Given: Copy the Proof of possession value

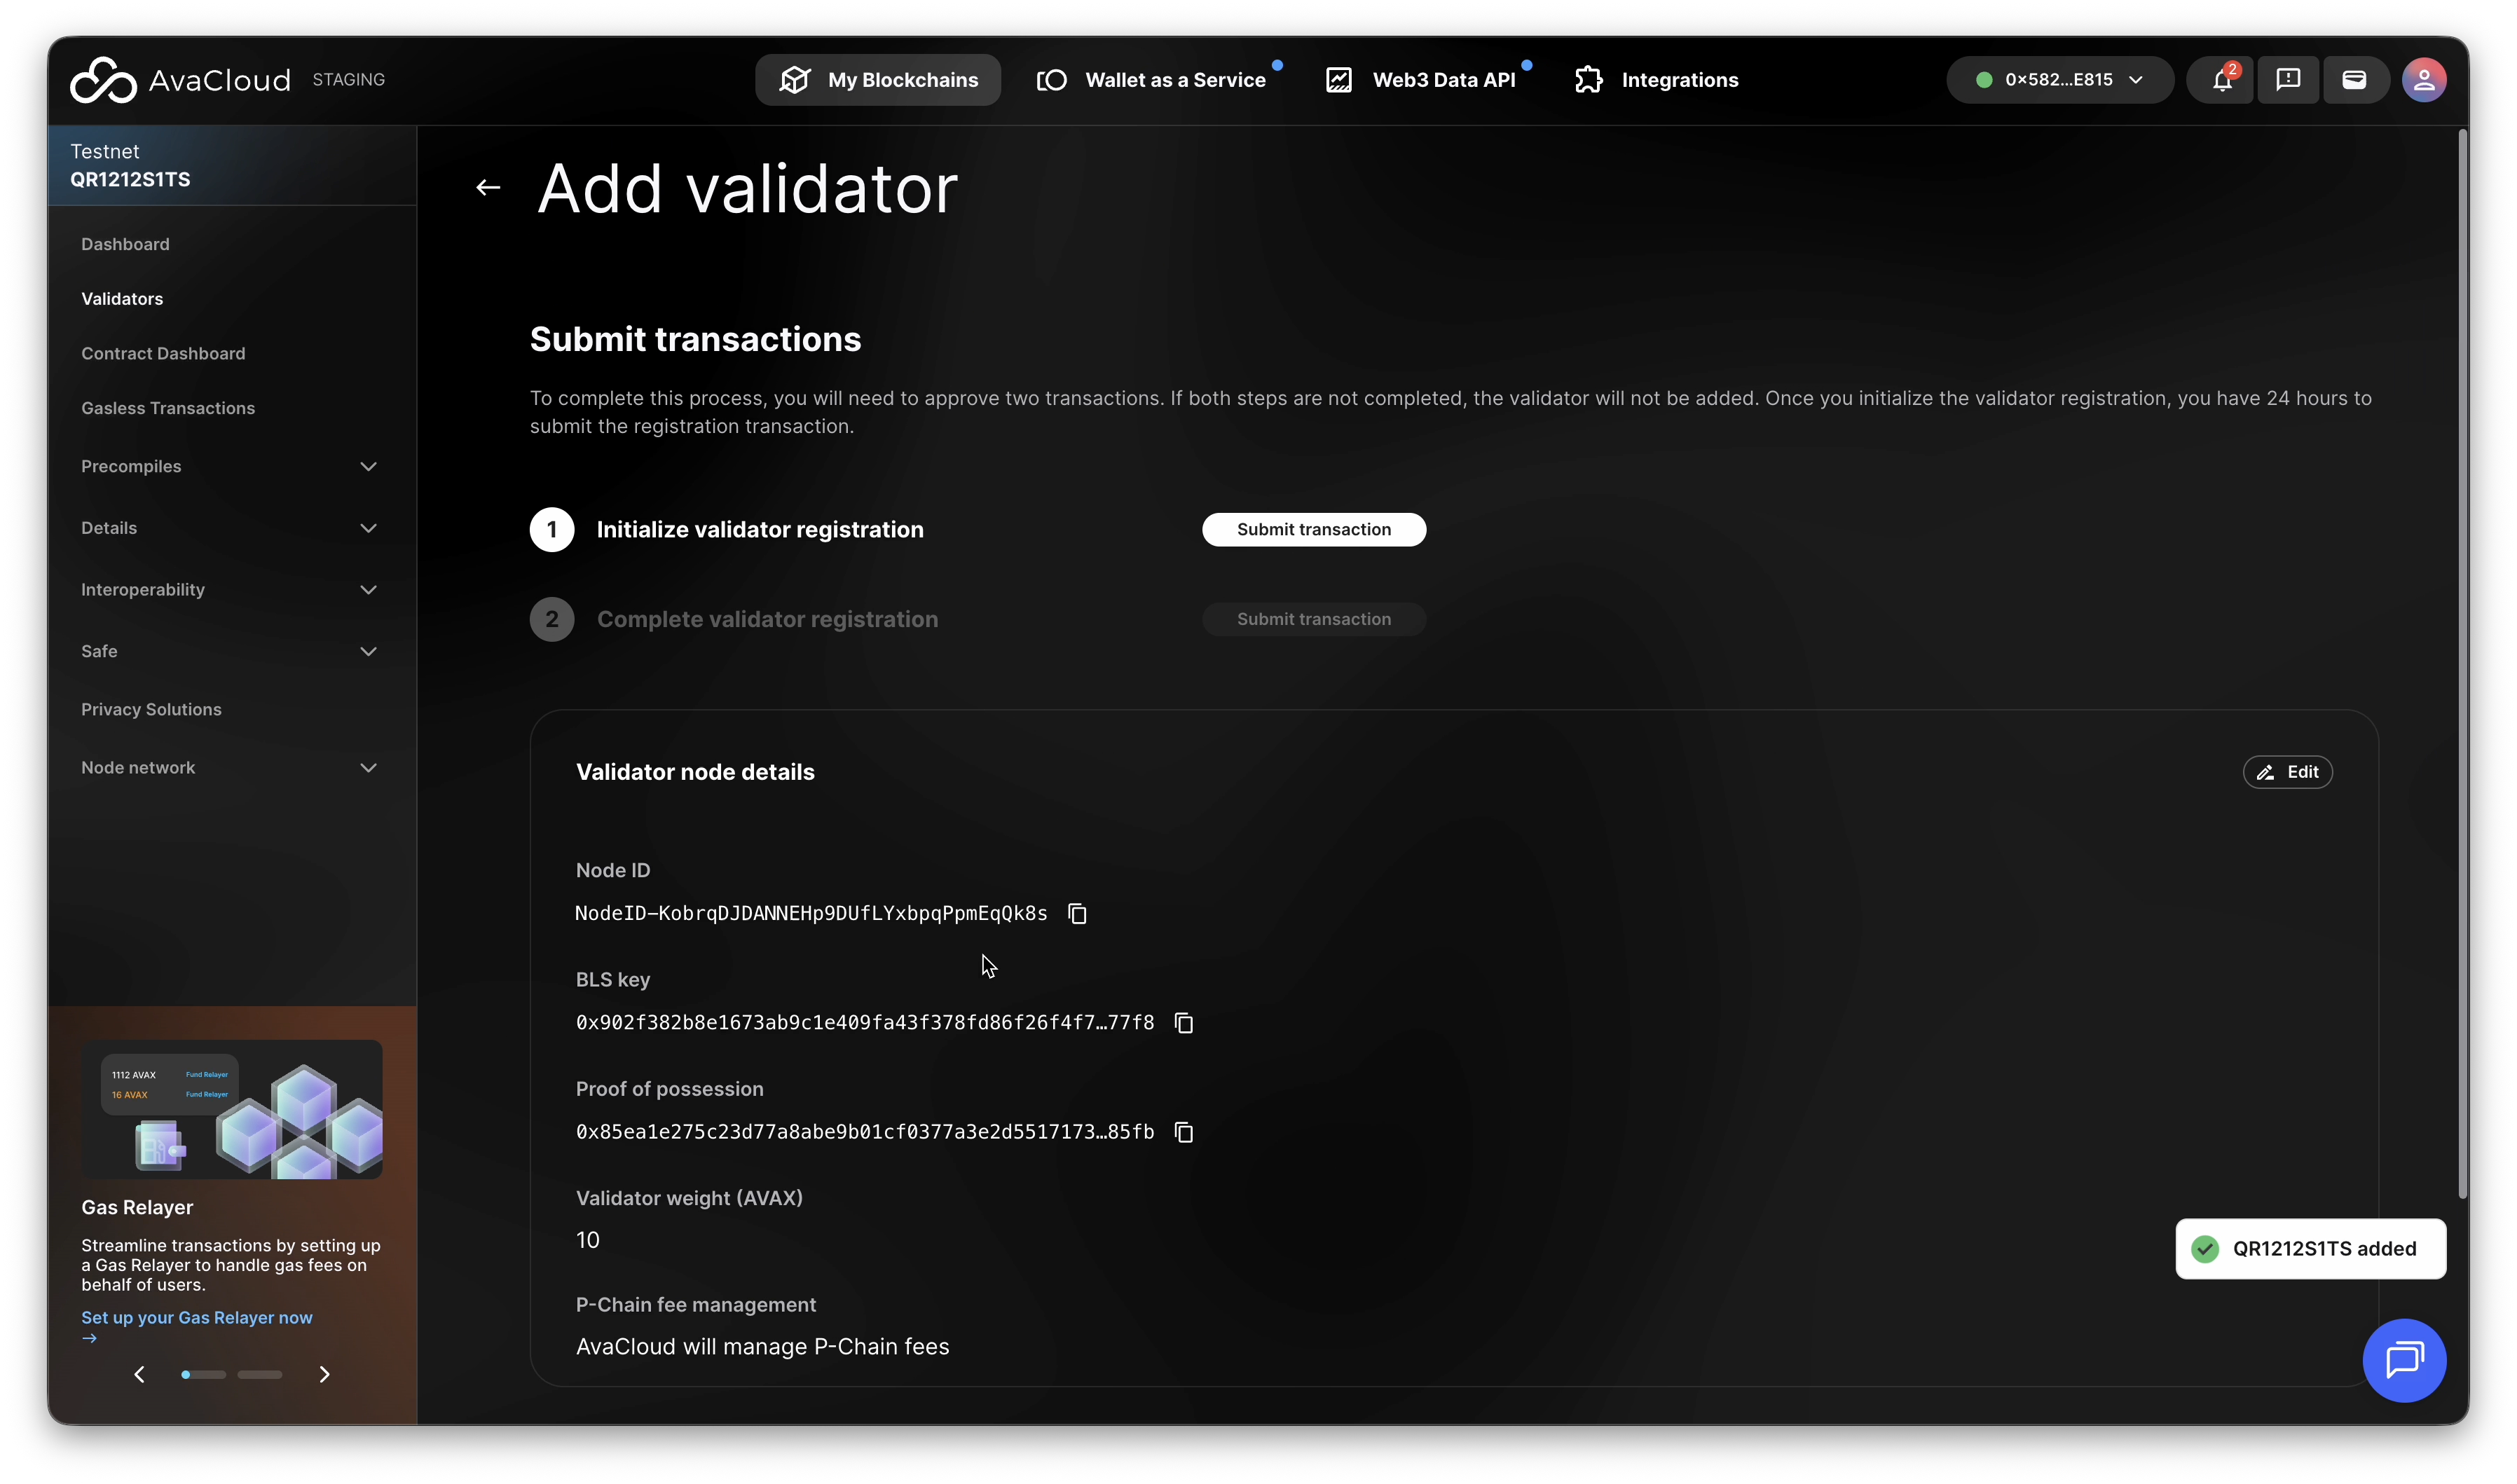Looking at the screenshot, I should [x=1184, y=1132].
